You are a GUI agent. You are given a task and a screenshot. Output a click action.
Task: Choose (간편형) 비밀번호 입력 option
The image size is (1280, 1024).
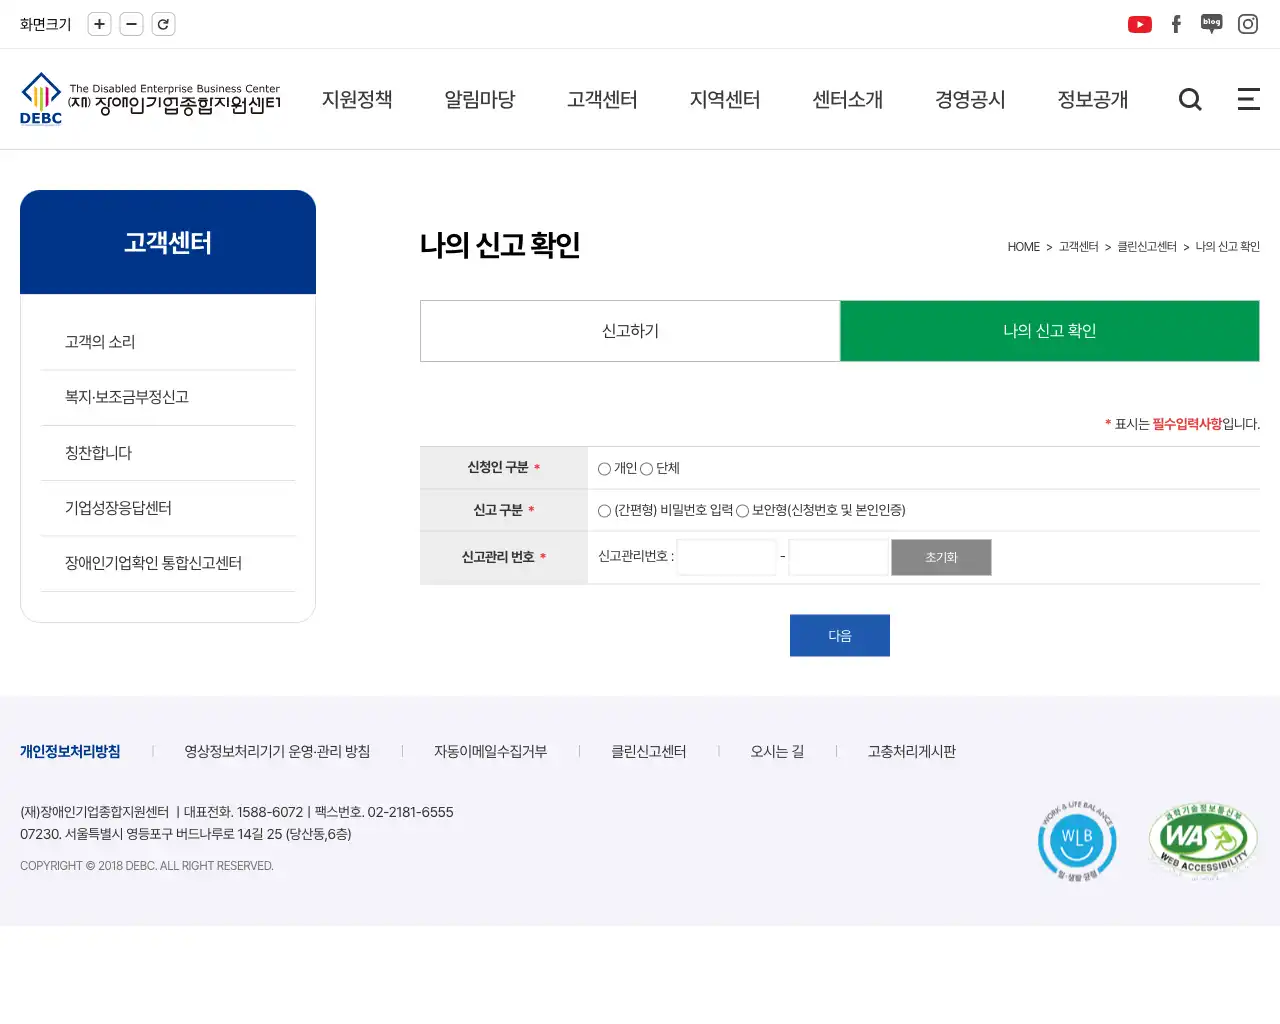[x=604, y=511]
